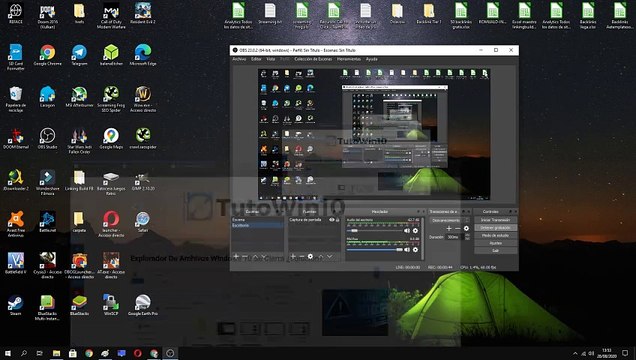Open the Desvanecimiento transition dropdown
The height and width of the screenshot is (360, 636).
(449, 220)
